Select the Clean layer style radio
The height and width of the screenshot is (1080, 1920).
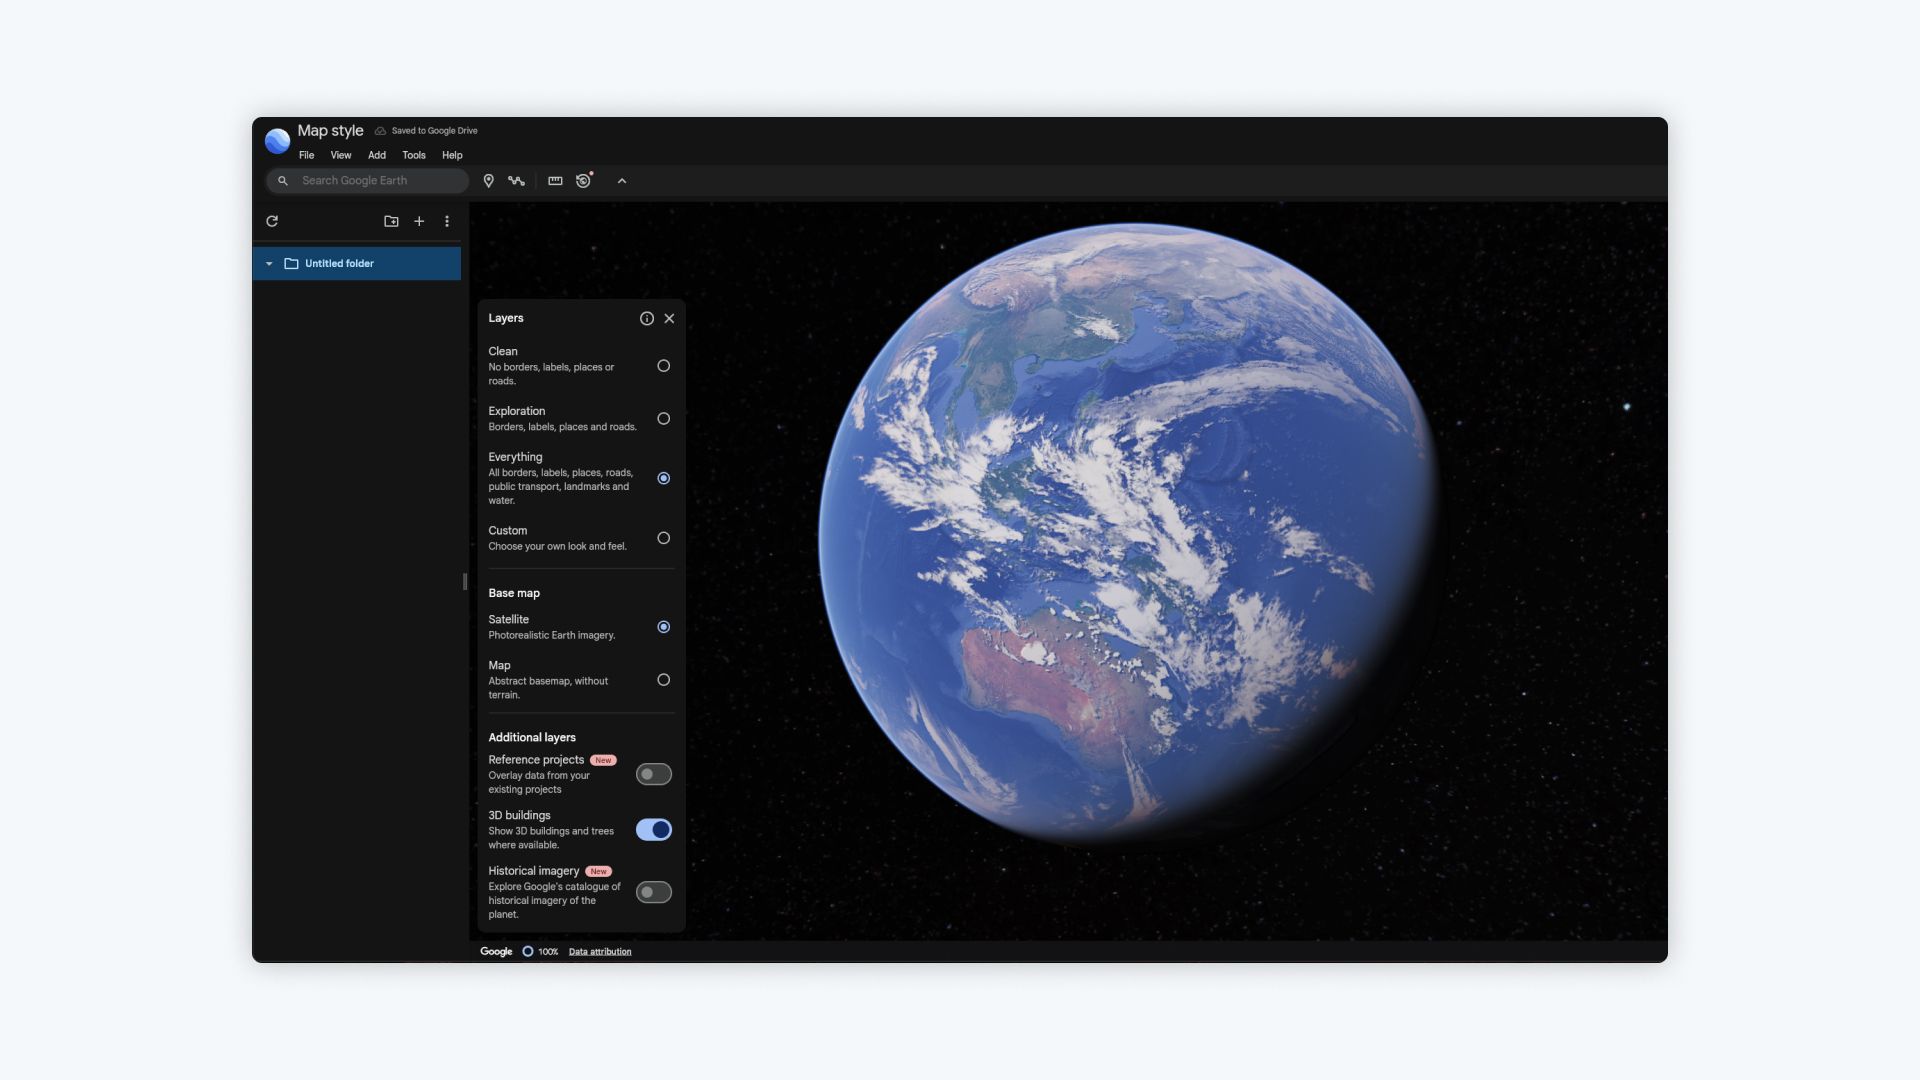pyautogui.click(x=664, y=366)
